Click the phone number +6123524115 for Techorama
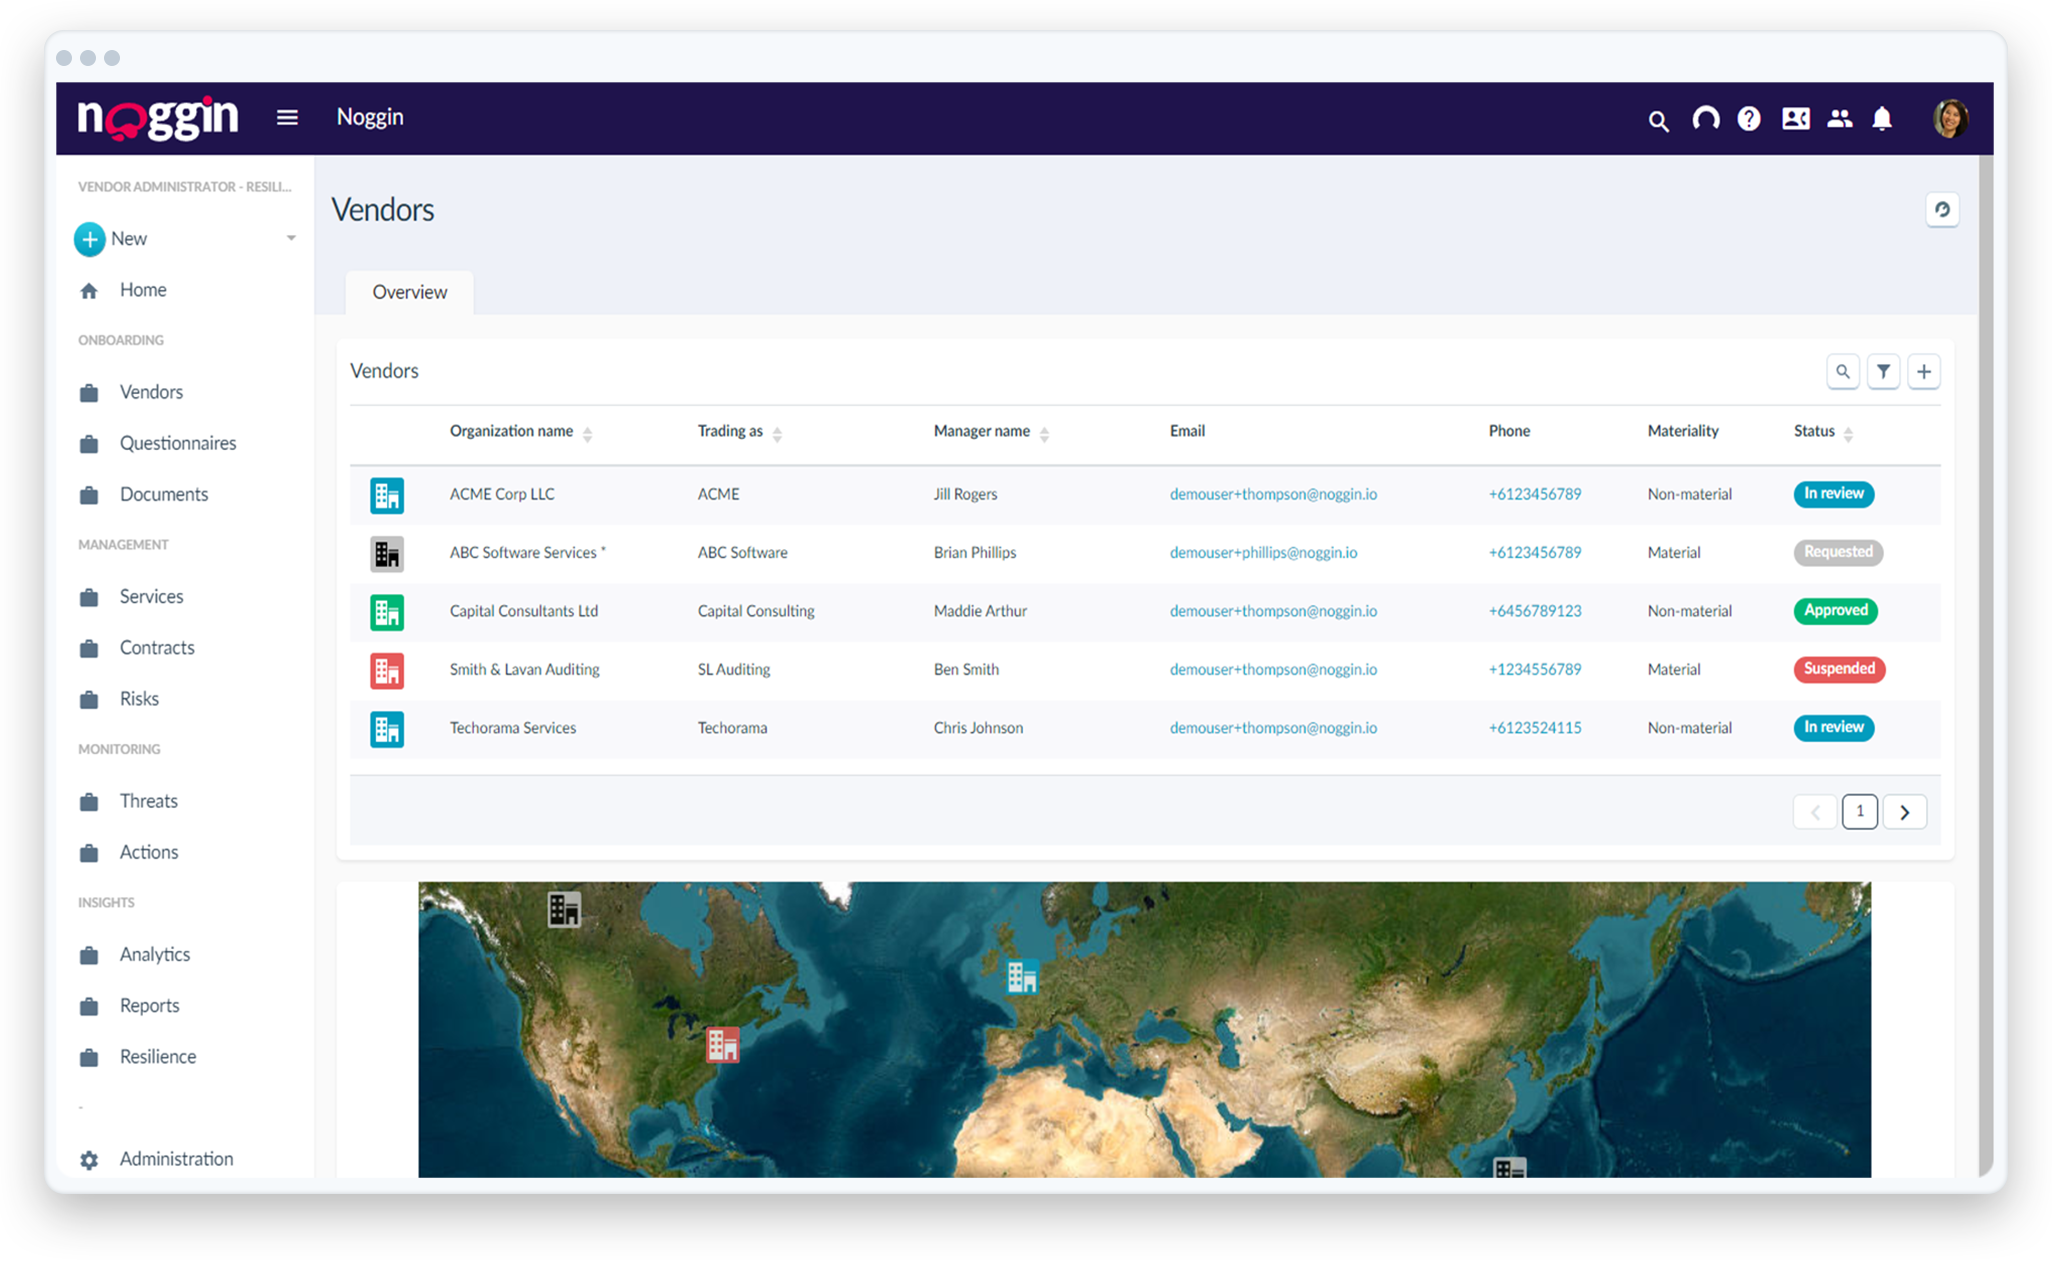 point(1535,728)
